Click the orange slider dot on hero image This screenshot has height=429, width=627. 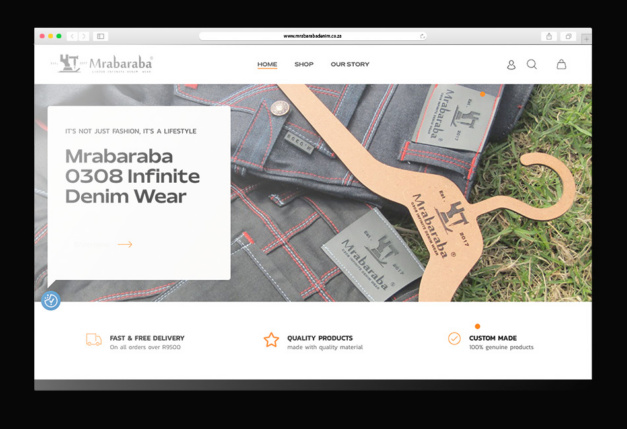(x=482, y=94)
